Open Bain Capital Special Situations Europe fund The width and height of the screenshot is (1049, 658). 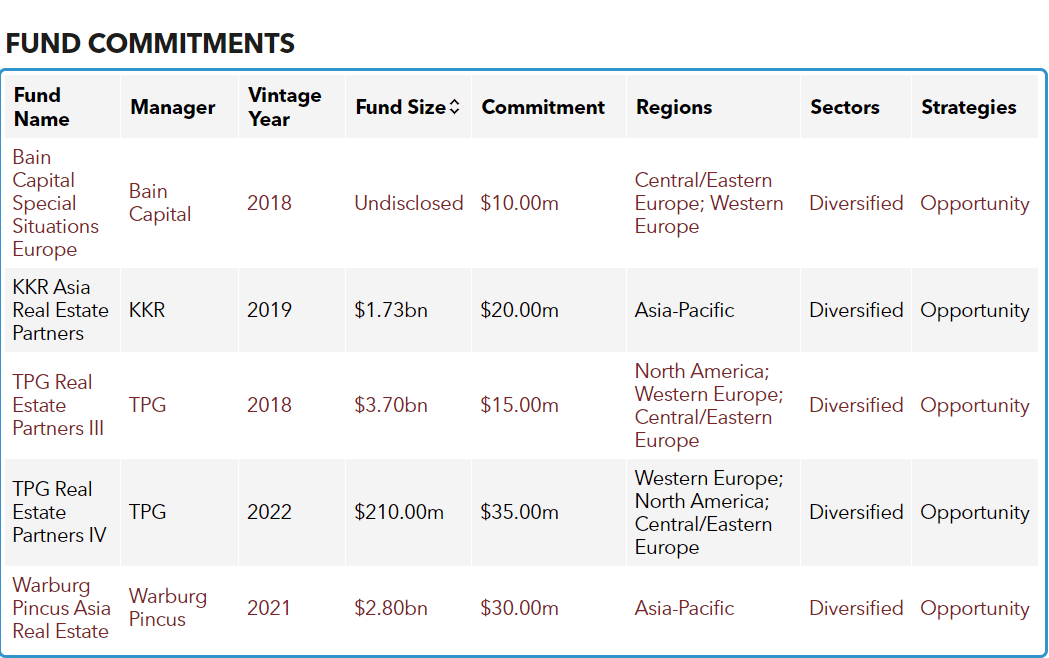point(56,203)
